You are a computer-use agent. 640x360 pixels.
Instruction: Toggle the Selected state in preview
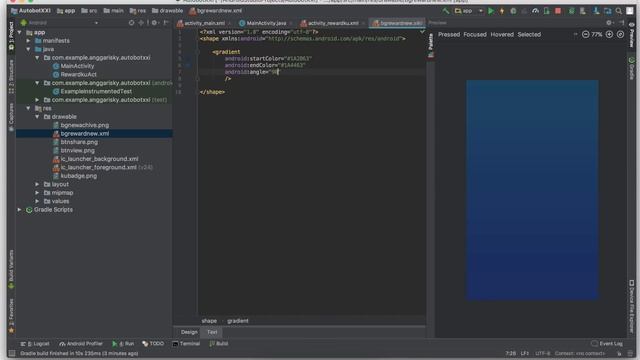click(x=529, y=35)
